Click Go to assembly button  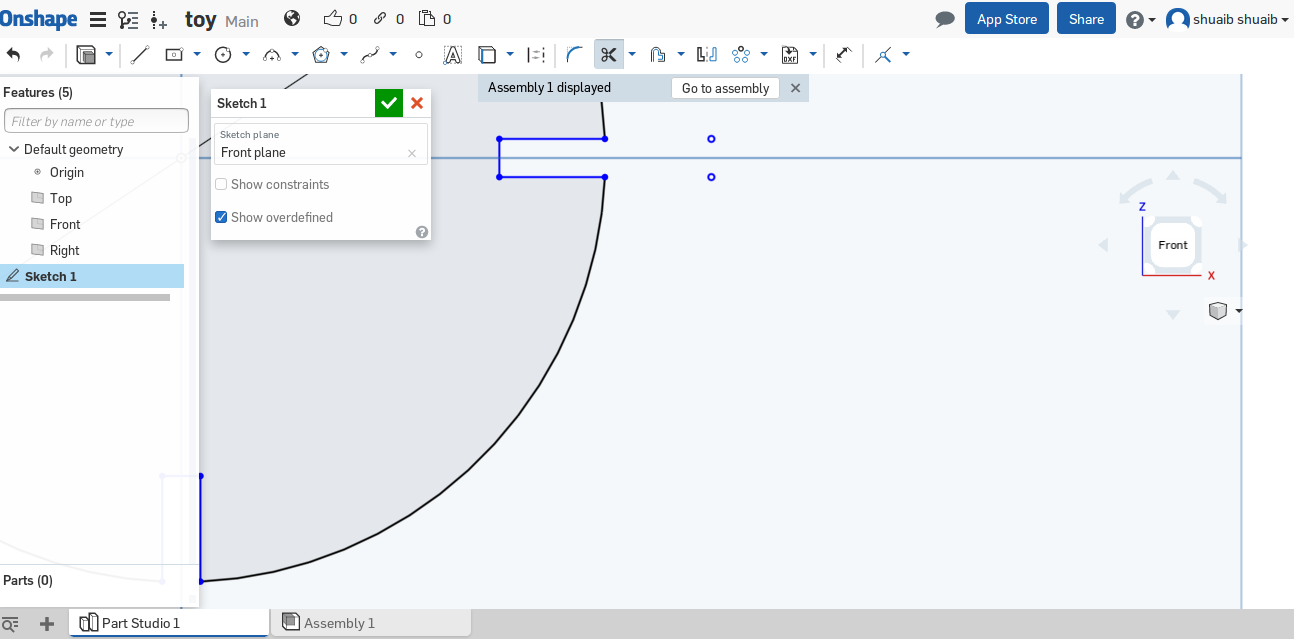(x=725, y=88)
